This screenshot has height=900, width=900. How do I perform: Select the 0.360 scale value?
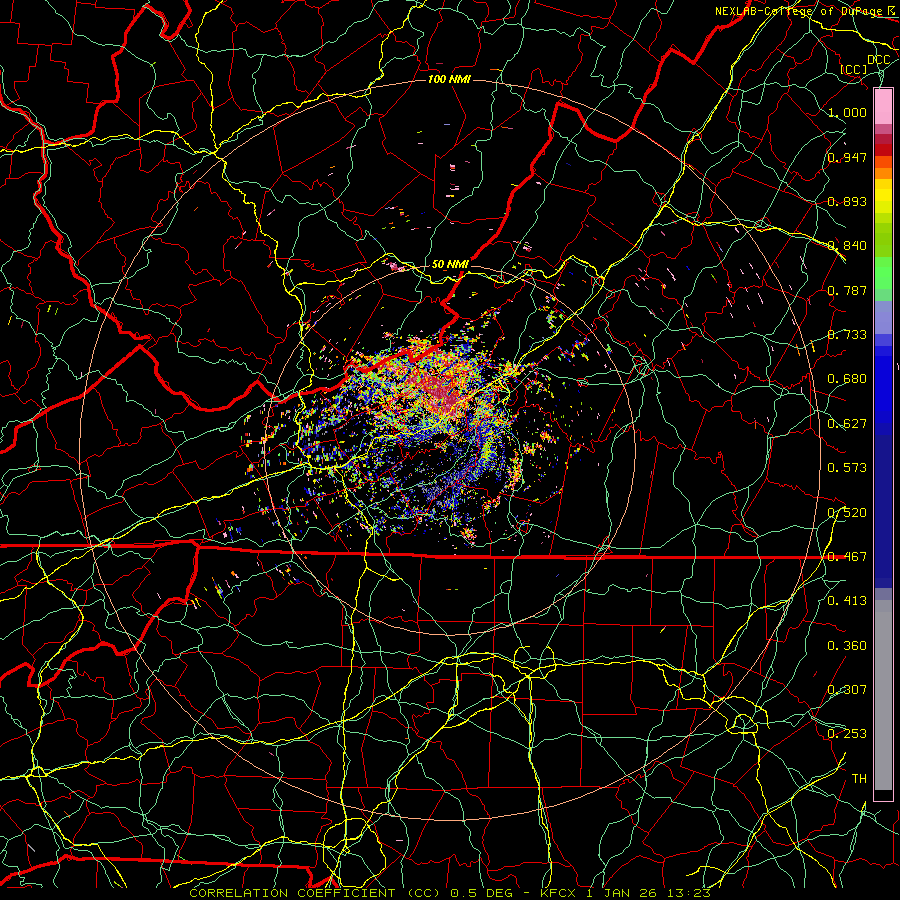pos(847,645)
